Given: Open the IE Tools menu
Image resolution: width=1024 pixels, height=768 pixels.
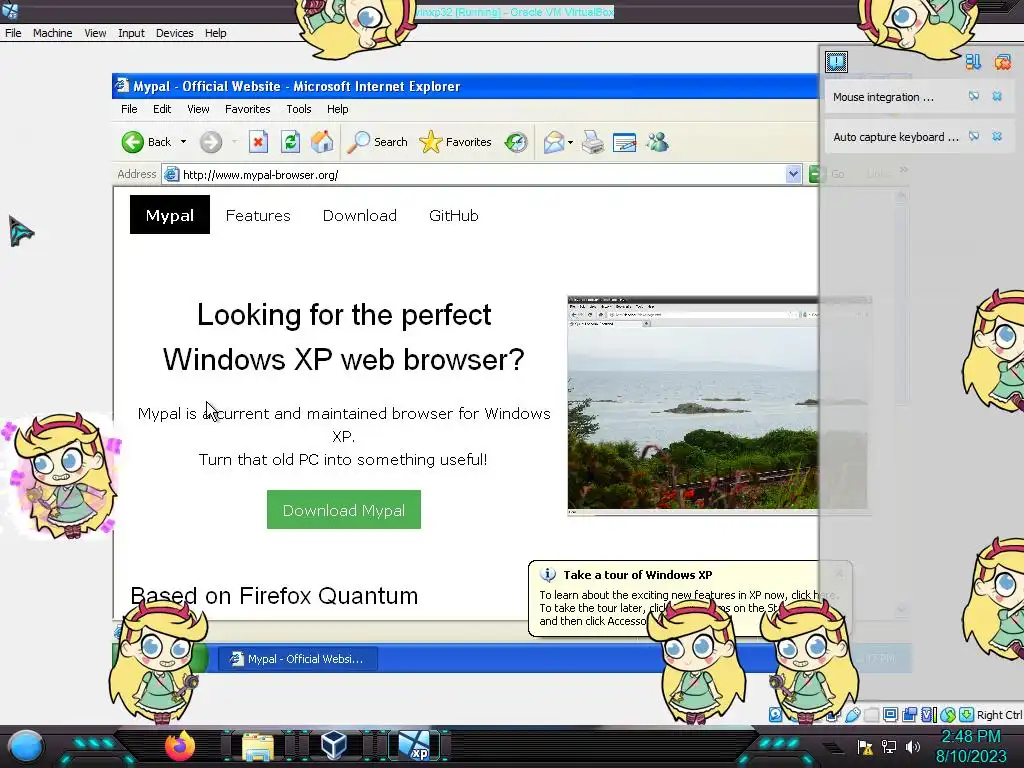Looking at the screenshot, I should coord(298,109).
